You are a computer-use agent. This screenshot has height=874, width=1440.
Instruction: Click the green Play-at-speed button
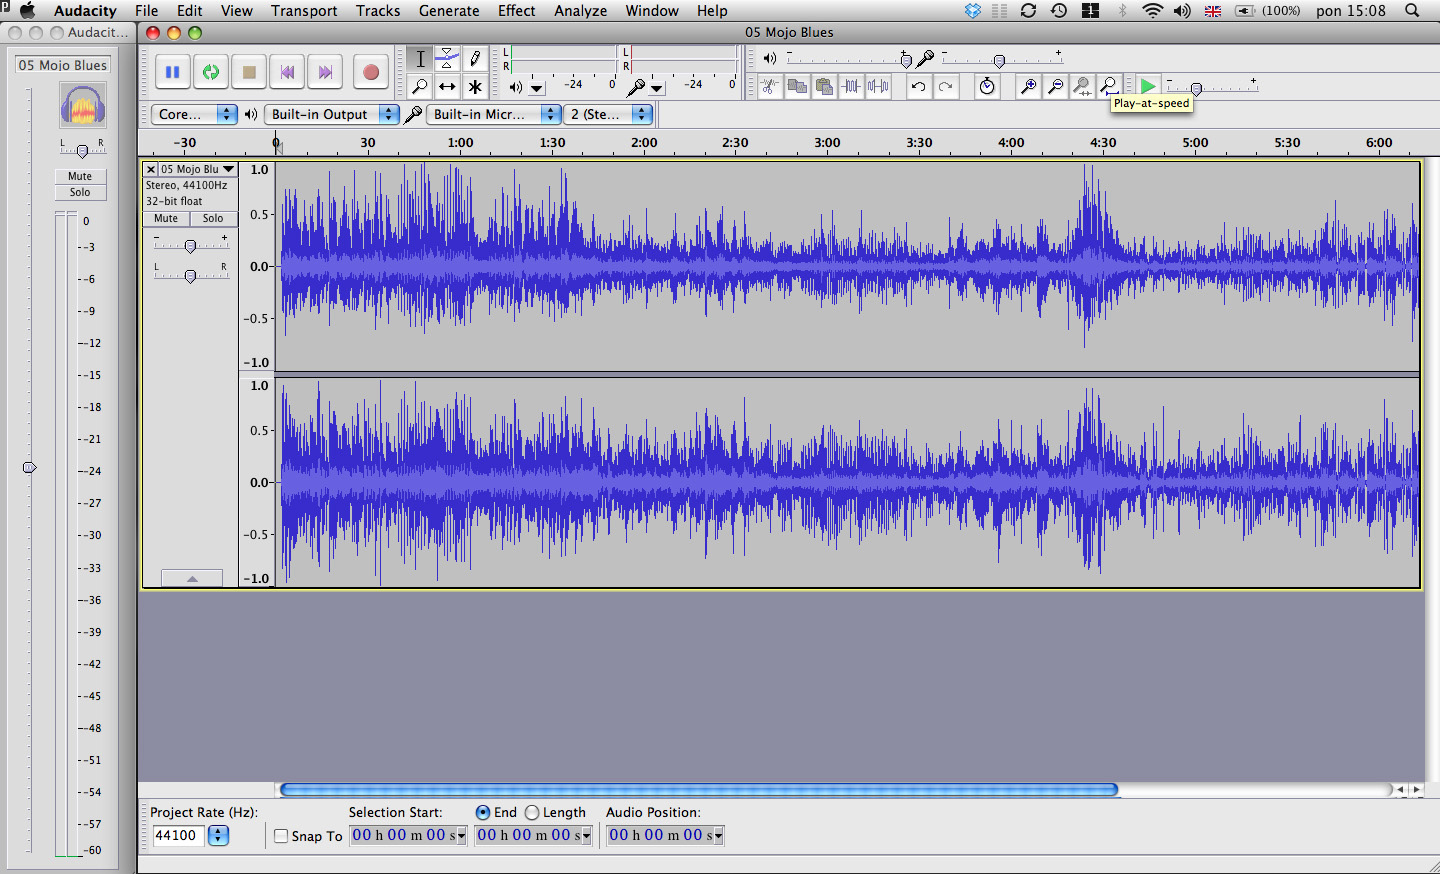(1148, 86)
